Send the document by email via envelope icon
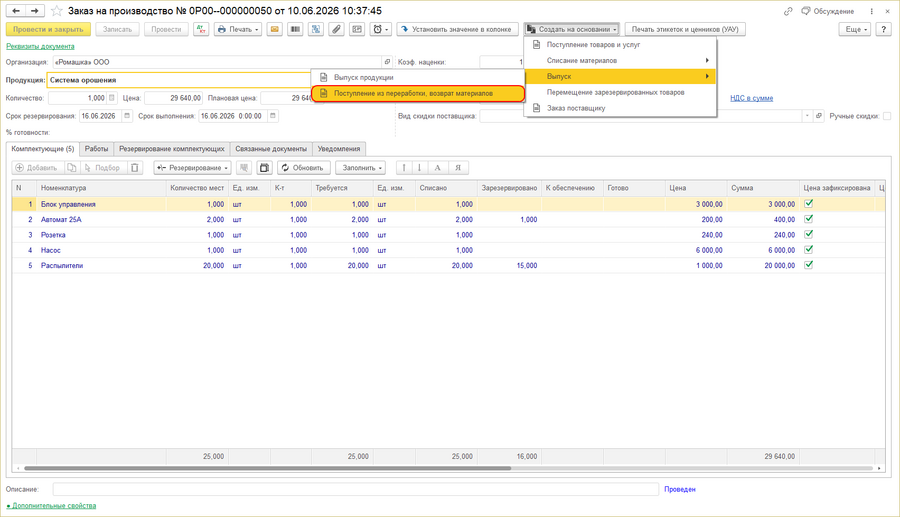 tap(275, 29)
